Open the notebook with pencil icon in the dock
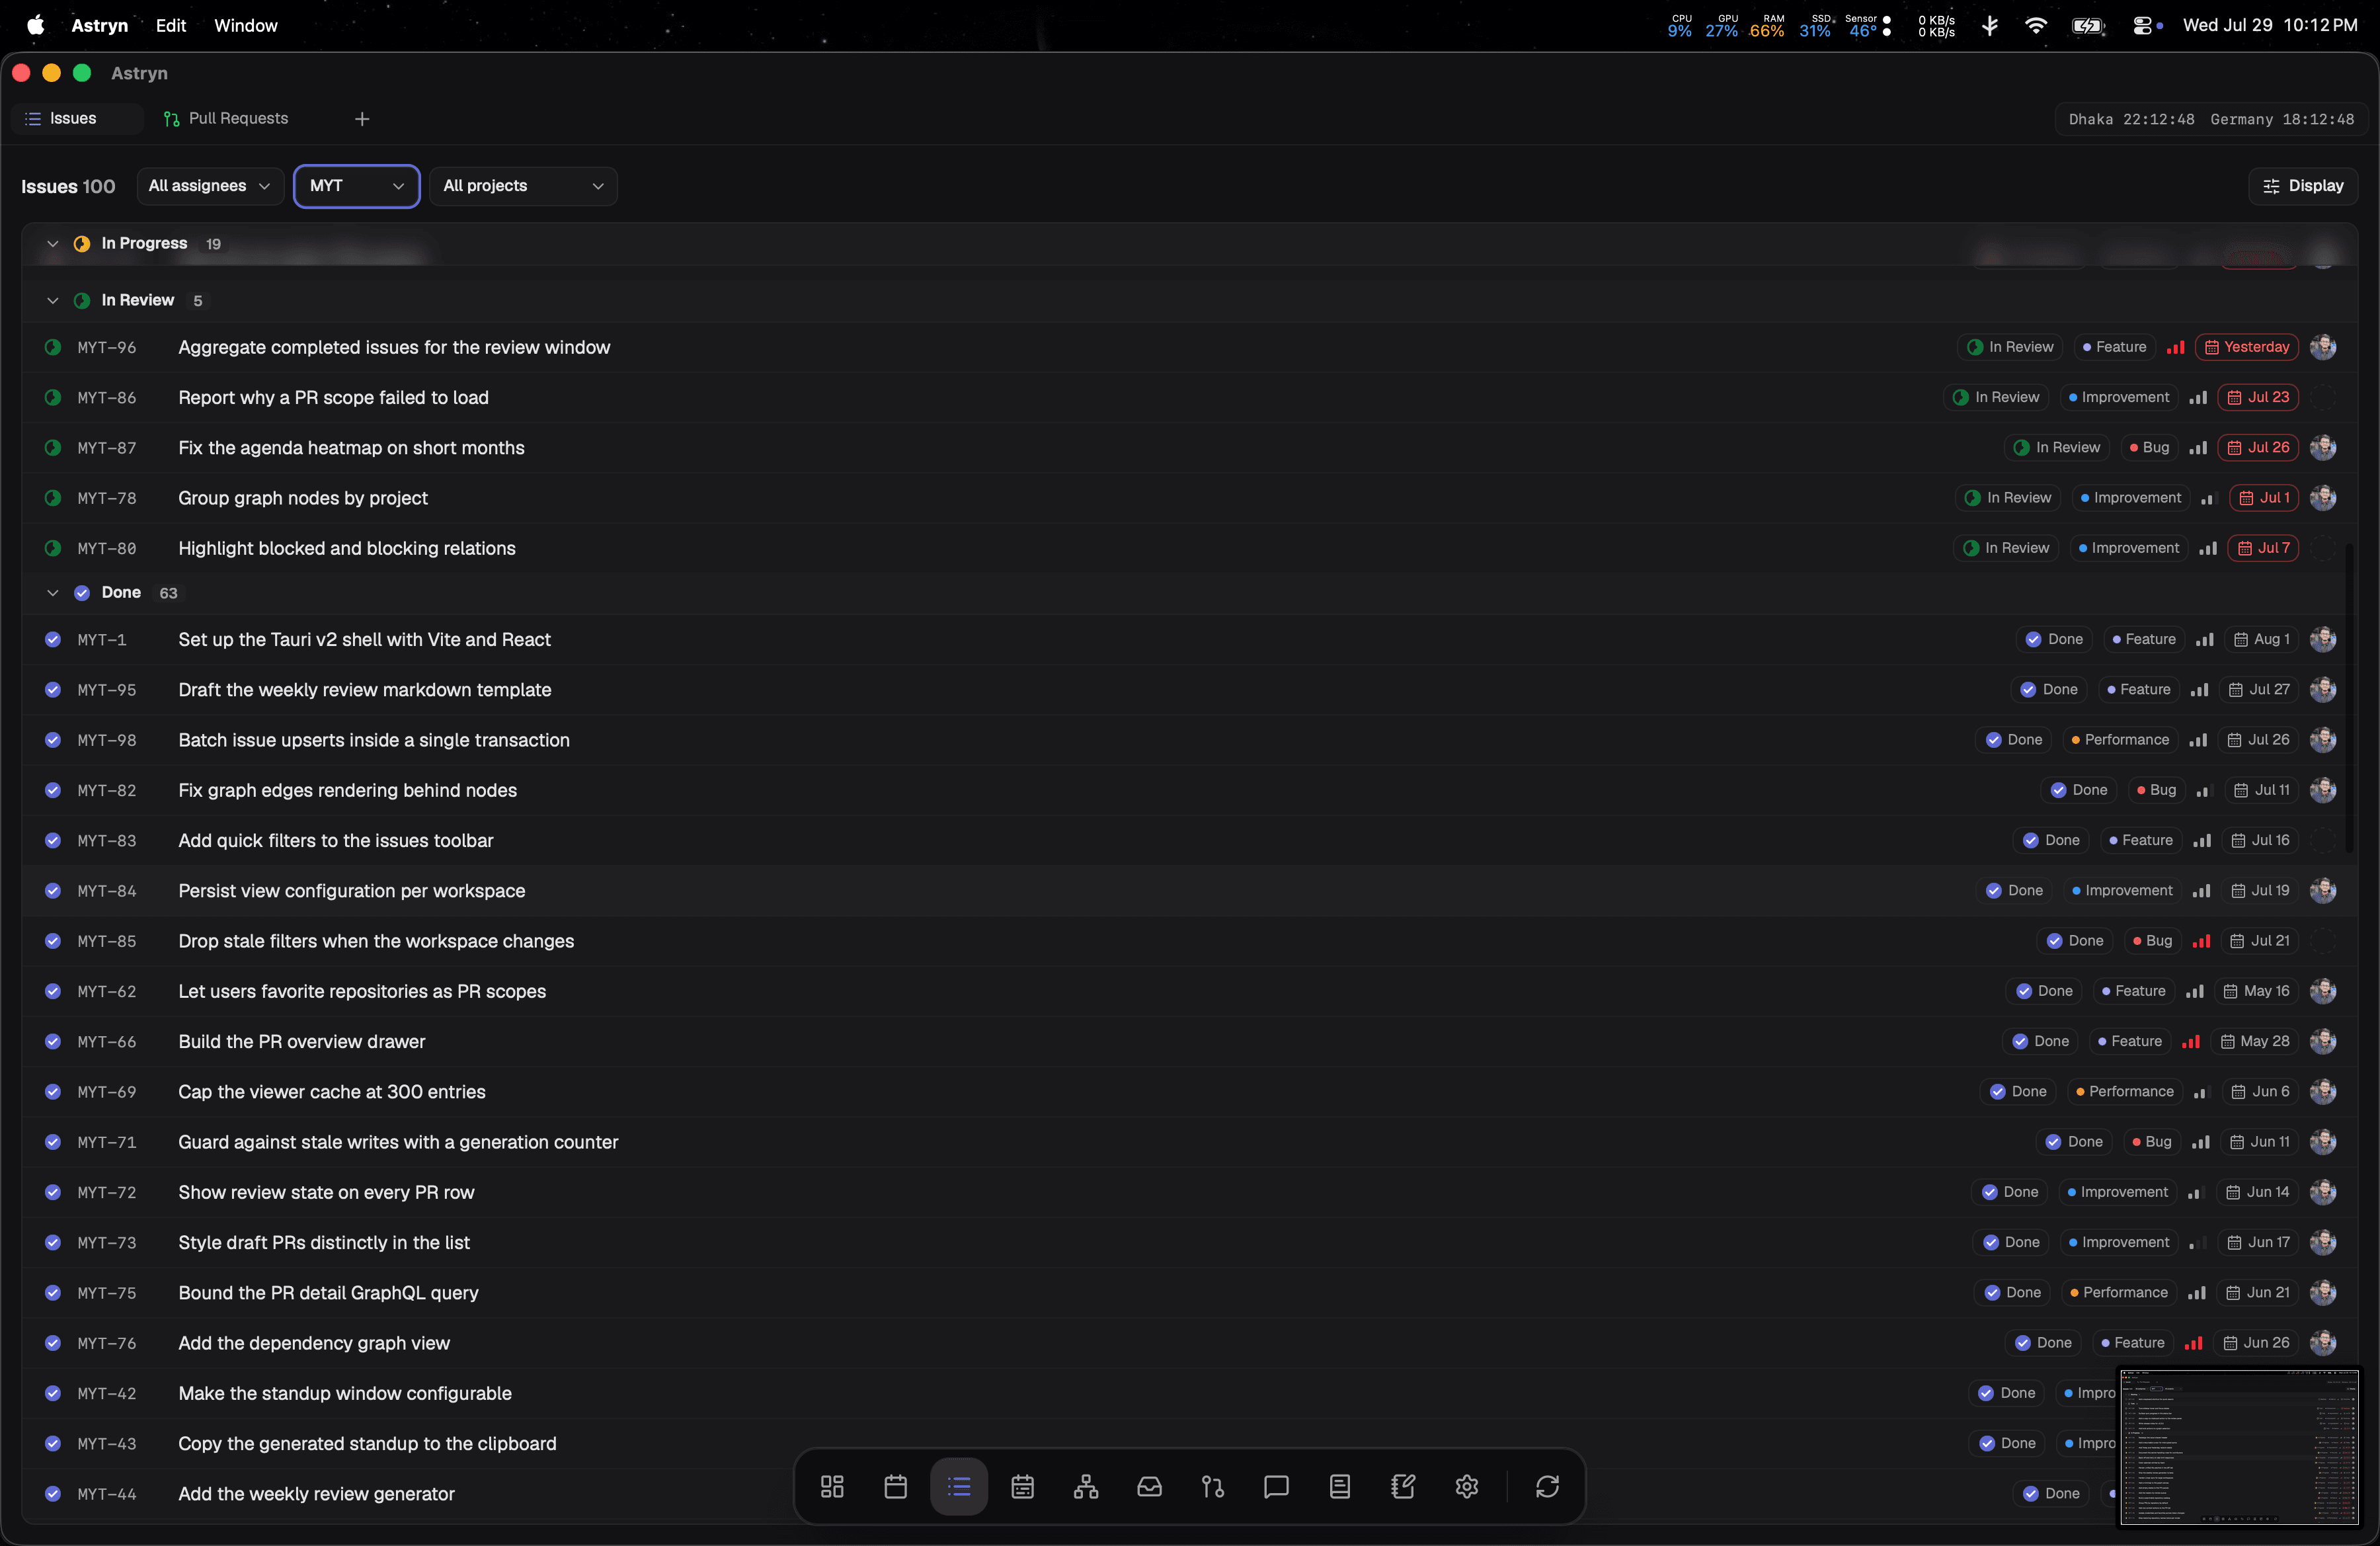 point(1403,1487)
